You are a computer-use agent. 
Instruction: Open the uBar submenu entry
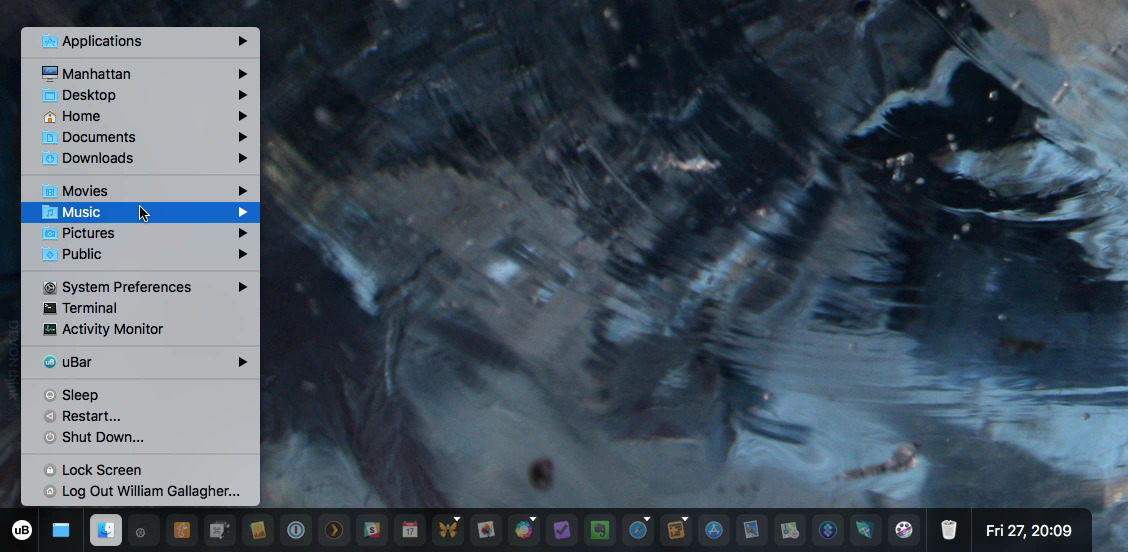pos(140,362)
